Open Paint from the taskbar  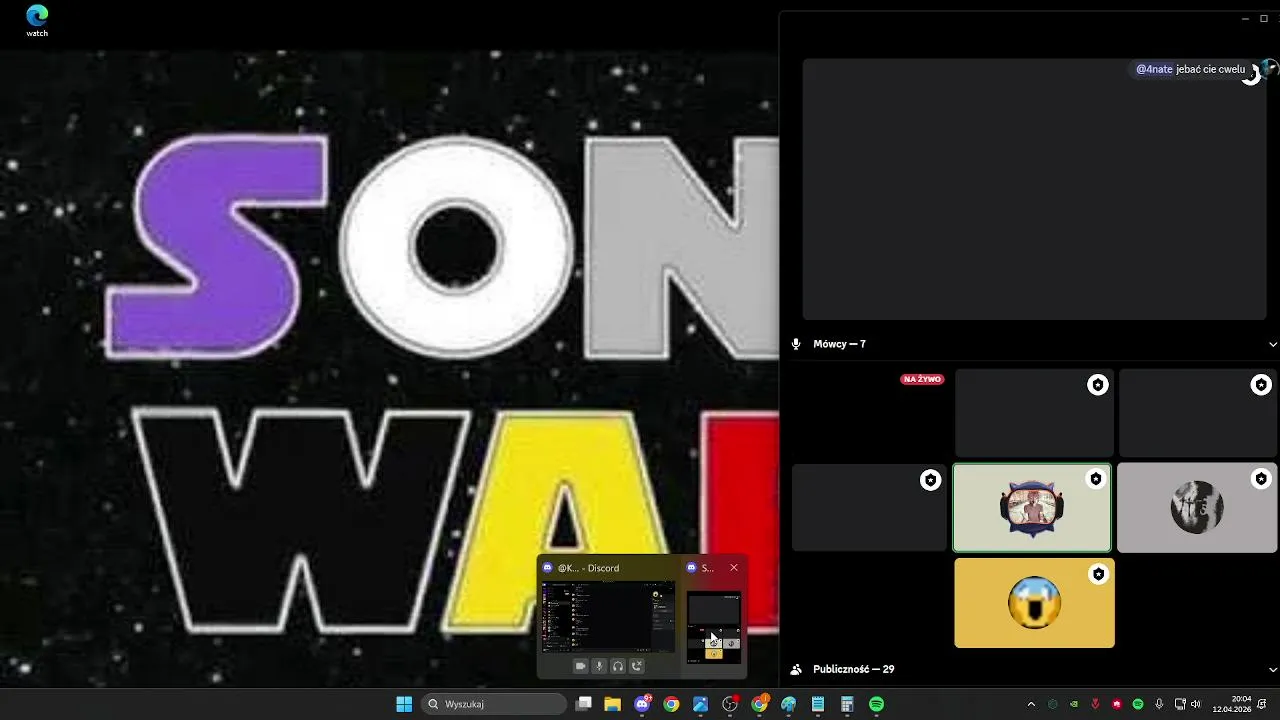tap(789, 704)
